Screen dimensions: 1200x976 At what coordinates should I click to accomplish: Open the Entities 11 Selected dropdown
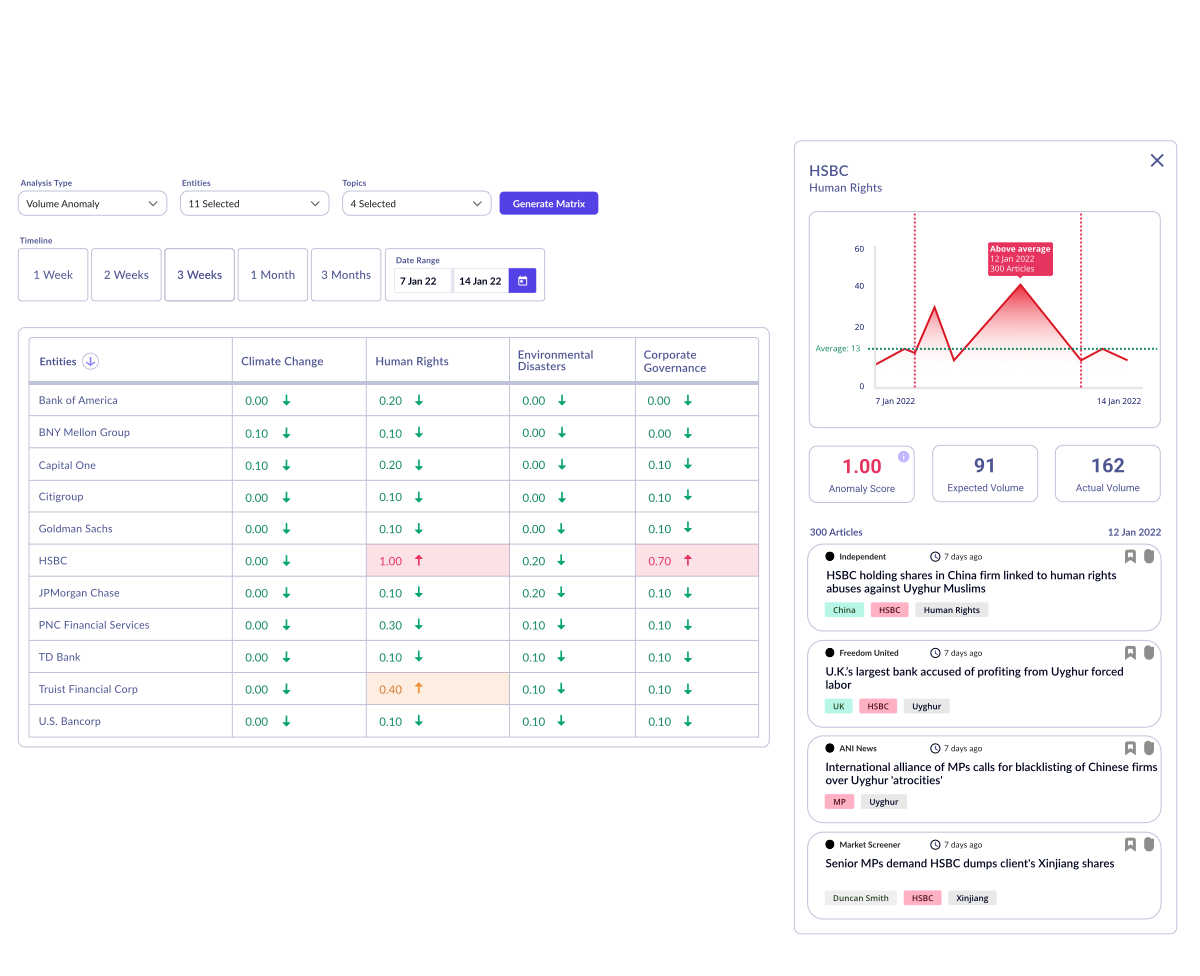(x=255, y=203)
